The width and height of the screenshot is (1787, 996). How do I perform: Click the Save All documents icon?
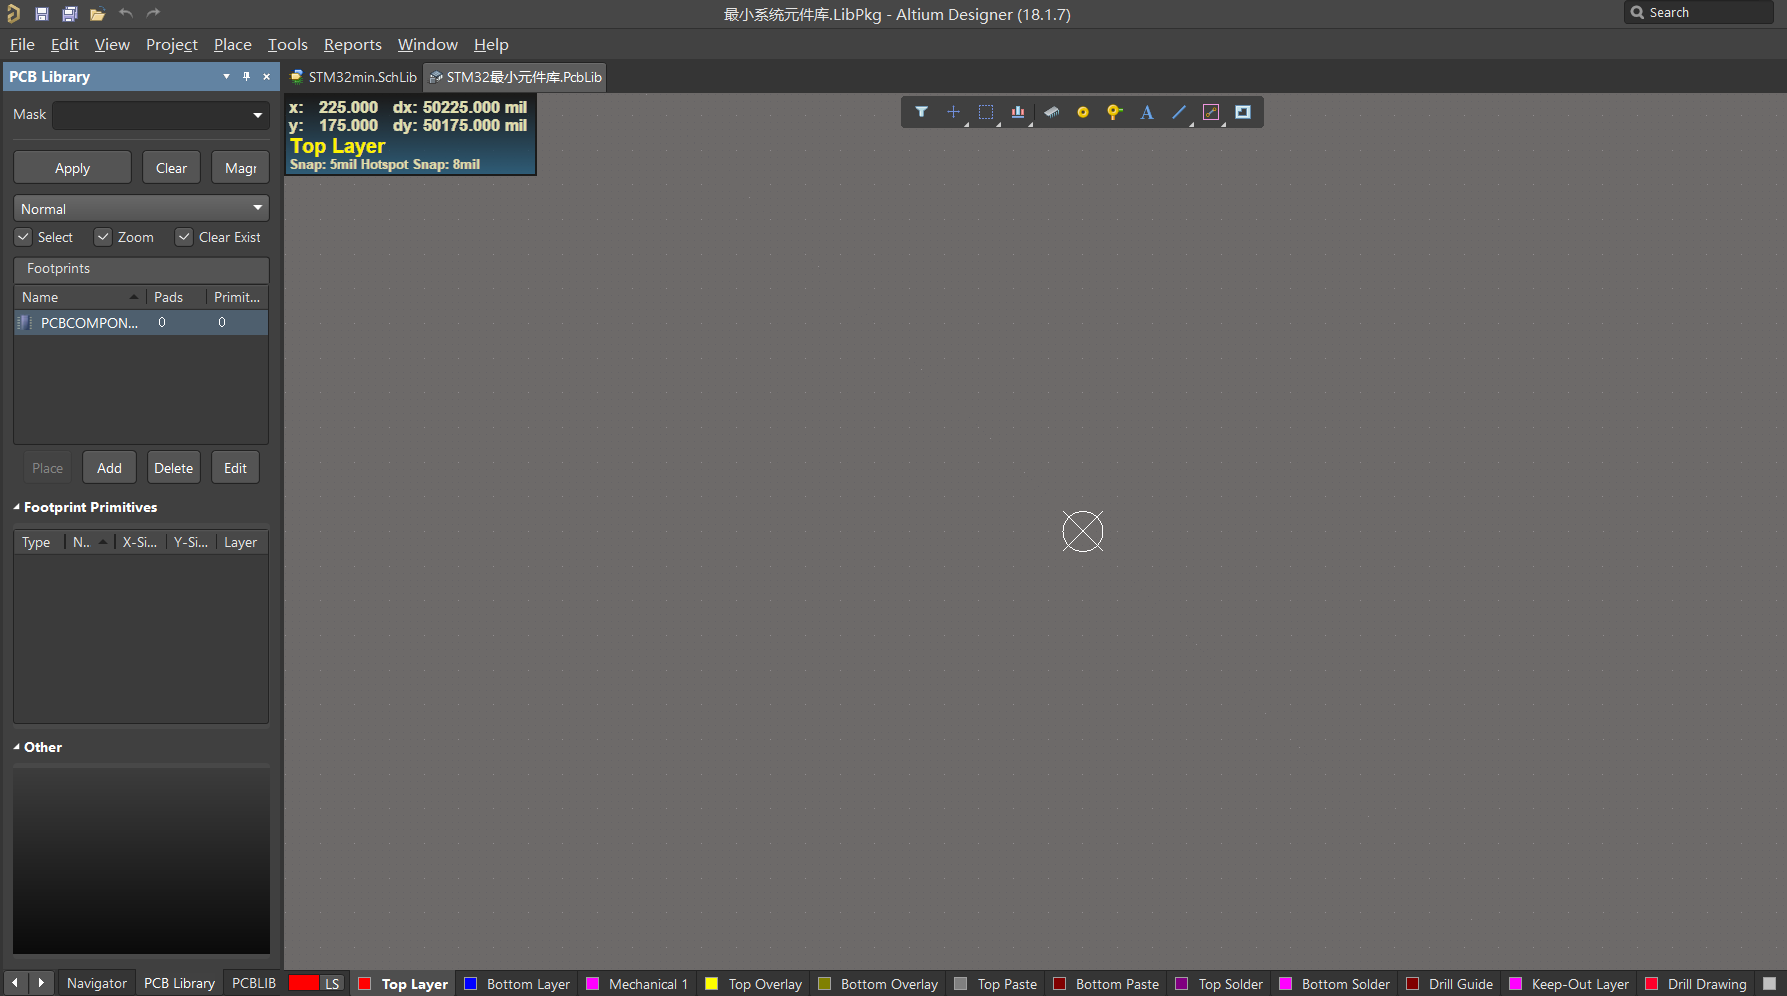click(x=70, y=14)
